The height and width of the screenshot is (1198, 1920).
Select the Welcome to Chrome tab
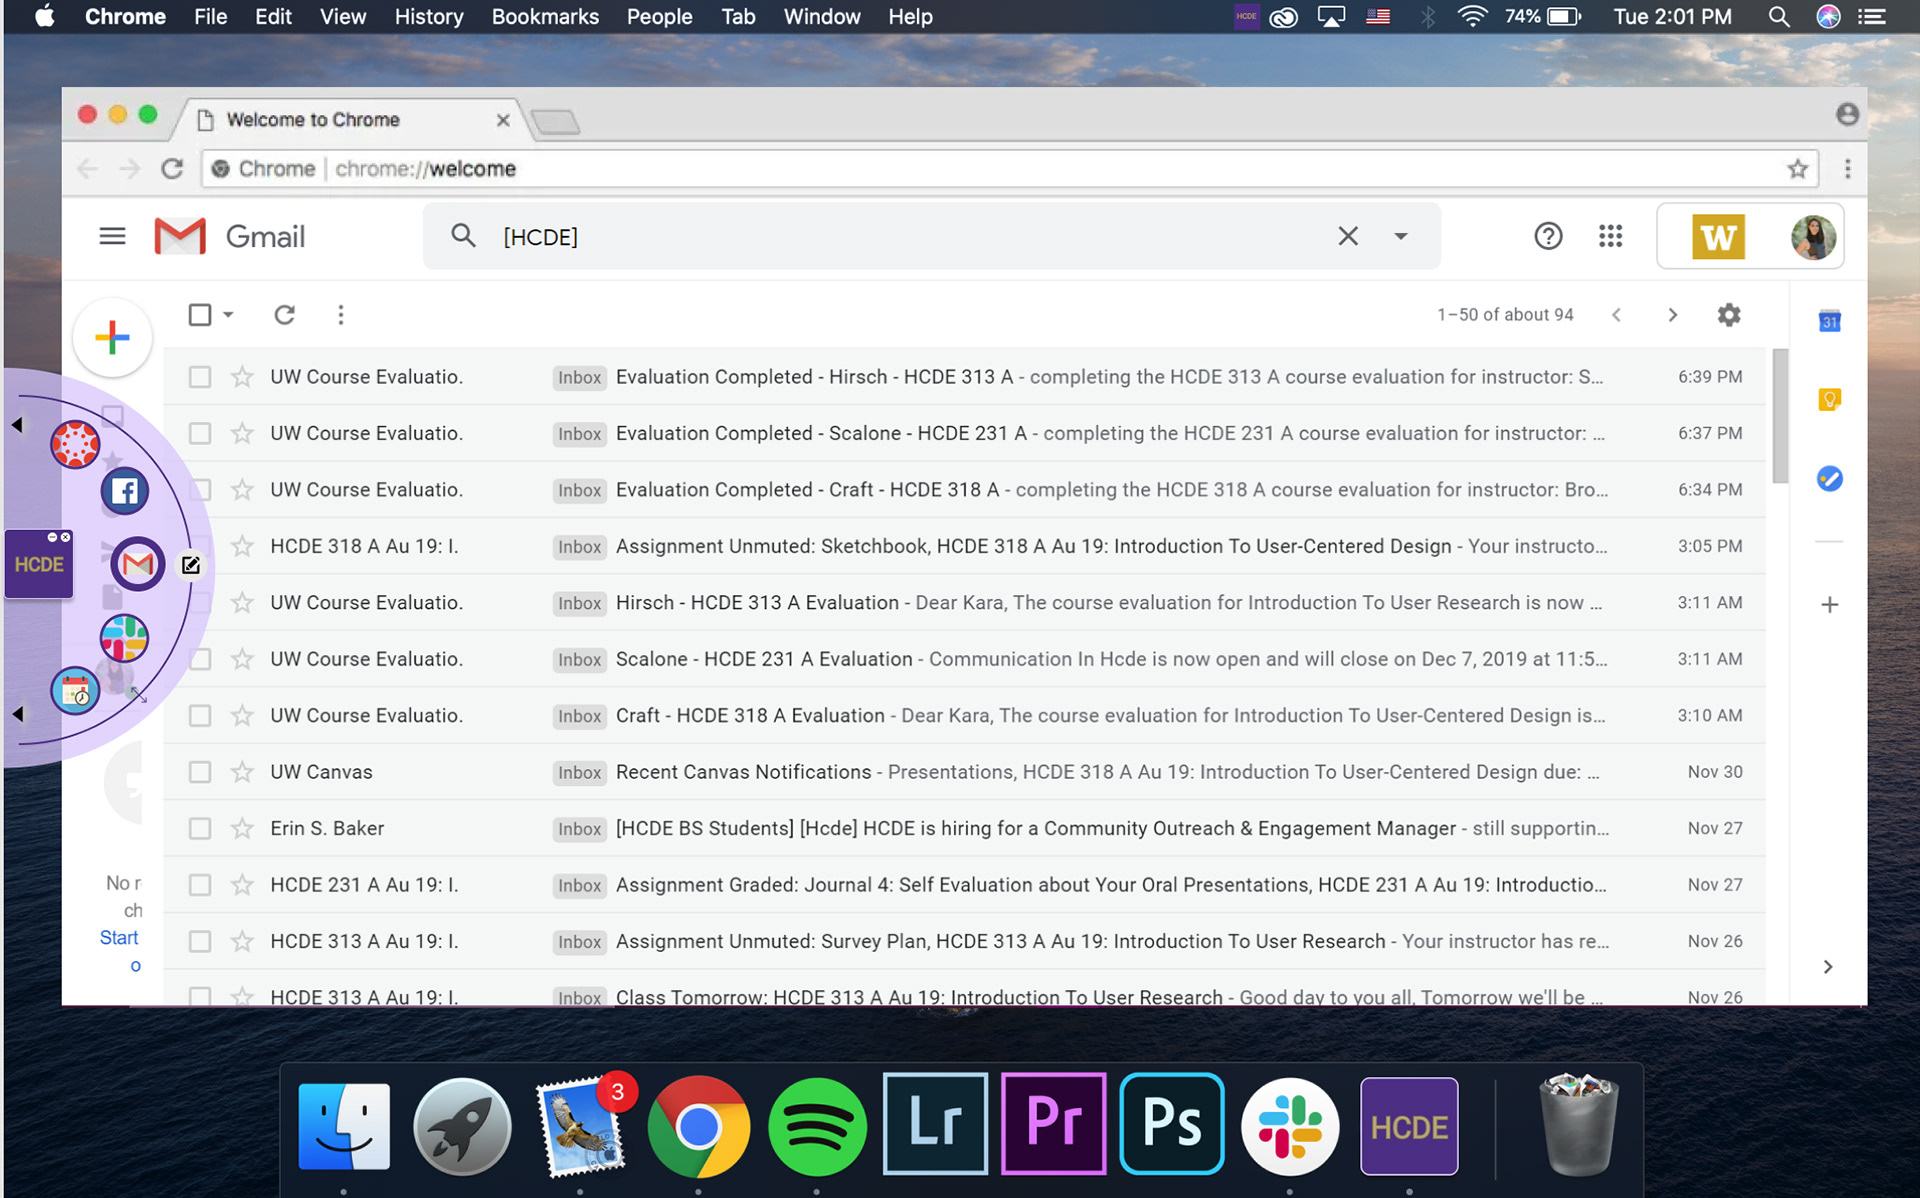[352, 120]
